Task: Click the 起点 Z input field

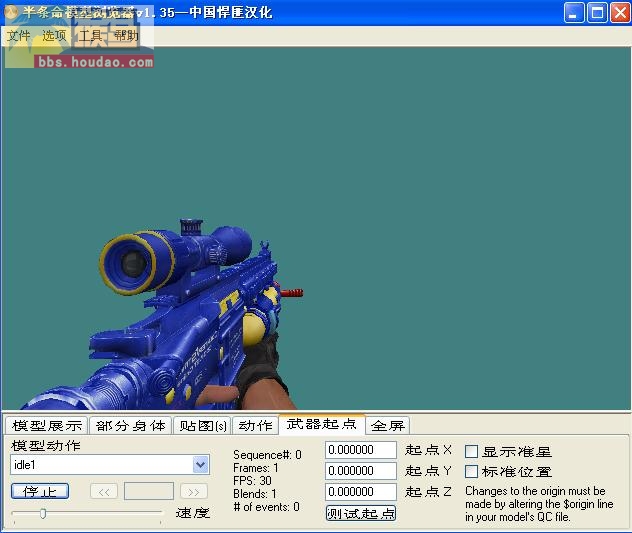Action: (361, 491)
